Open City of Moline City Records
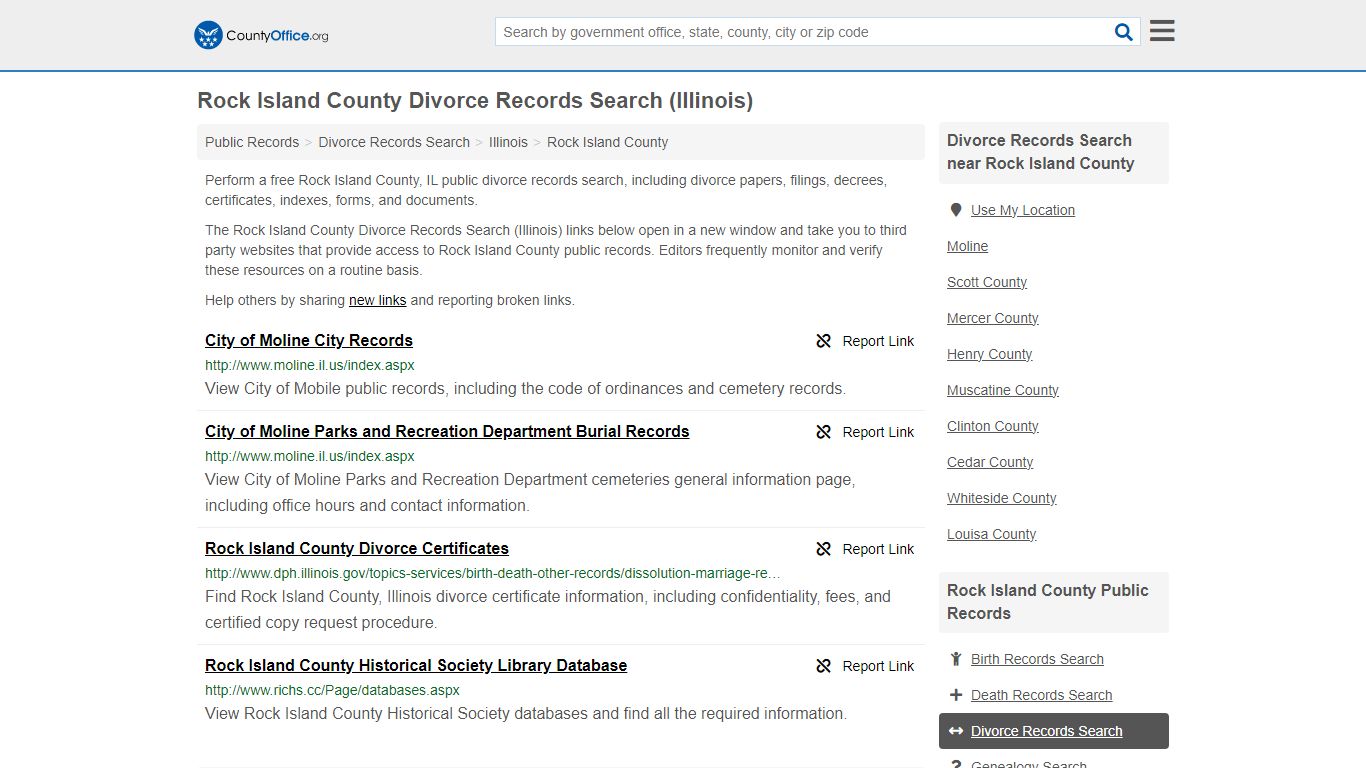Screen dimensions: 1366x768 (309, 340)
